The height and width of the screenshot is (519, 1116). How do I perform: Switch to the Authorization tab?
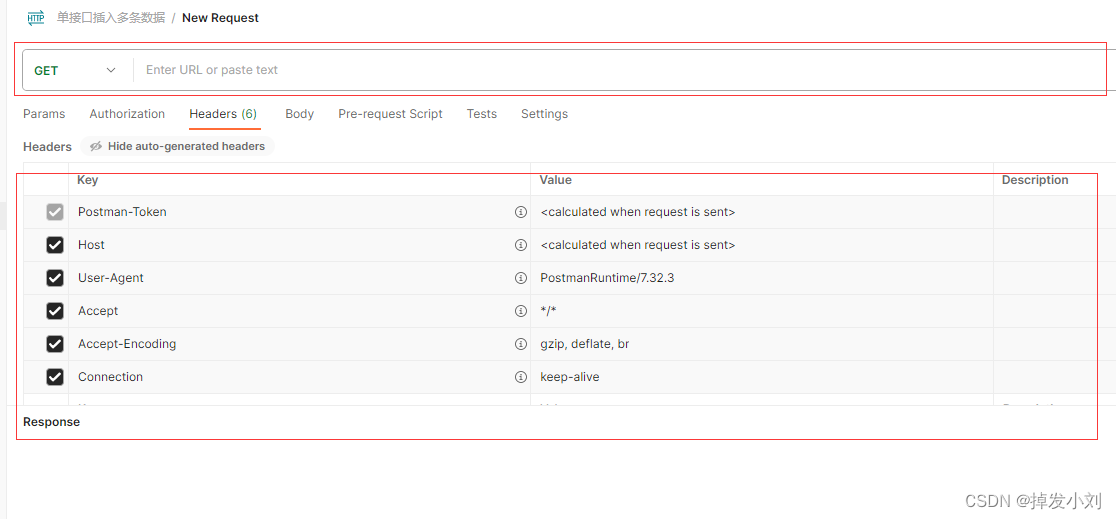click(127, 114)
